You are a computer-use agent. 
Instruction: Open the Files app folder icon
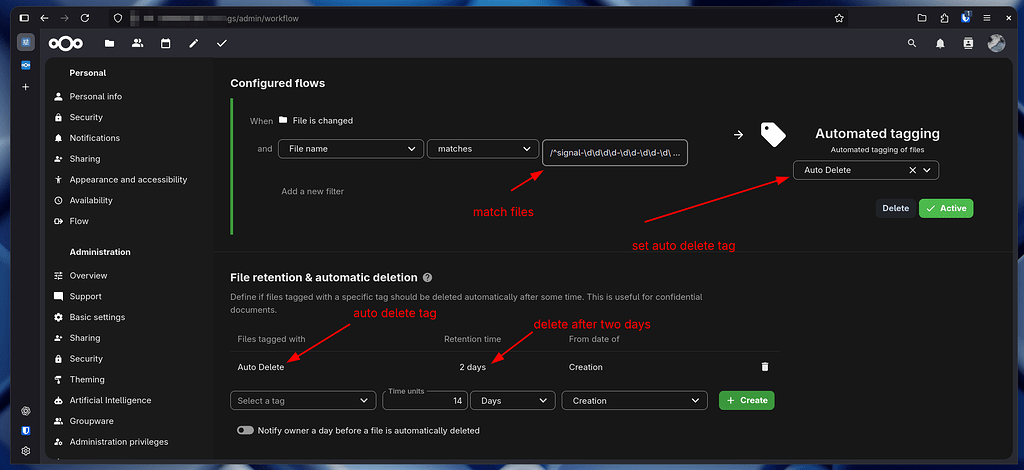[x=109, y=43]
